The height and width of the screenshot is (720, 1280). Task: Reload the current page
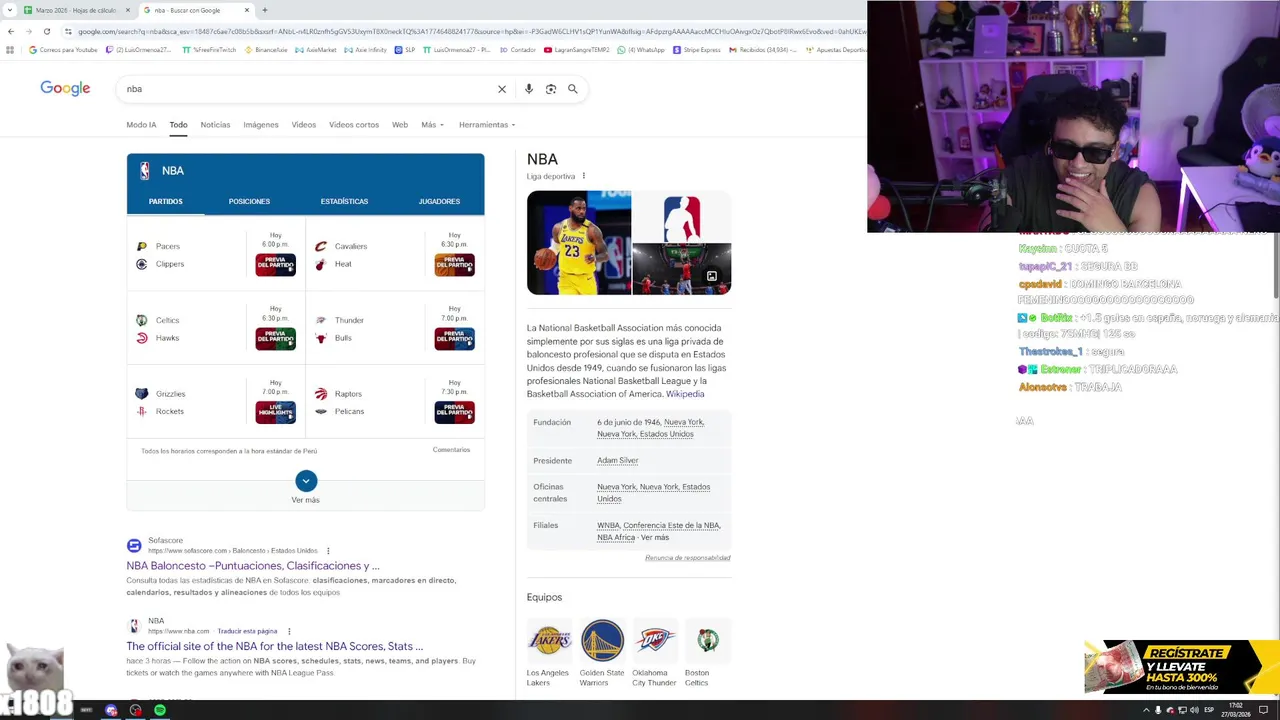coord(47,31)
